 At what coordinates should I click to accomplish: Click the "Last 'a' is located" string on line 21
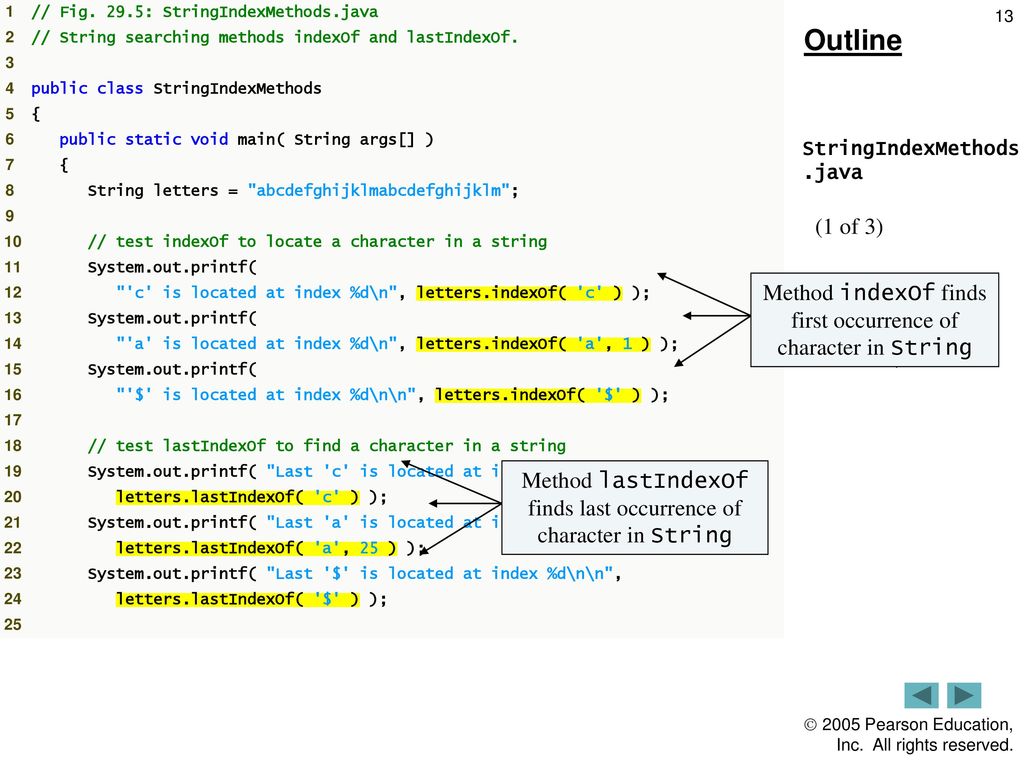tap(383, 522)
